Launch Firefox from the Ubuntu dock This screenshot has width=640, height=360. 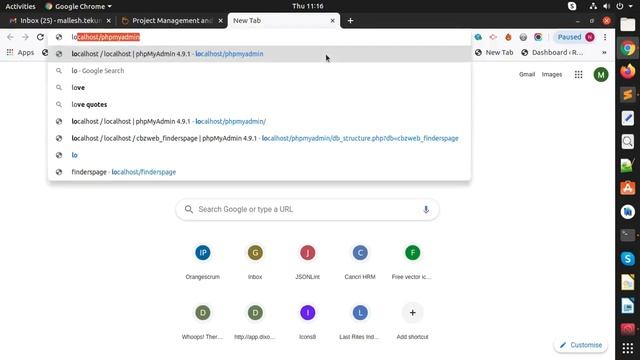628,71
